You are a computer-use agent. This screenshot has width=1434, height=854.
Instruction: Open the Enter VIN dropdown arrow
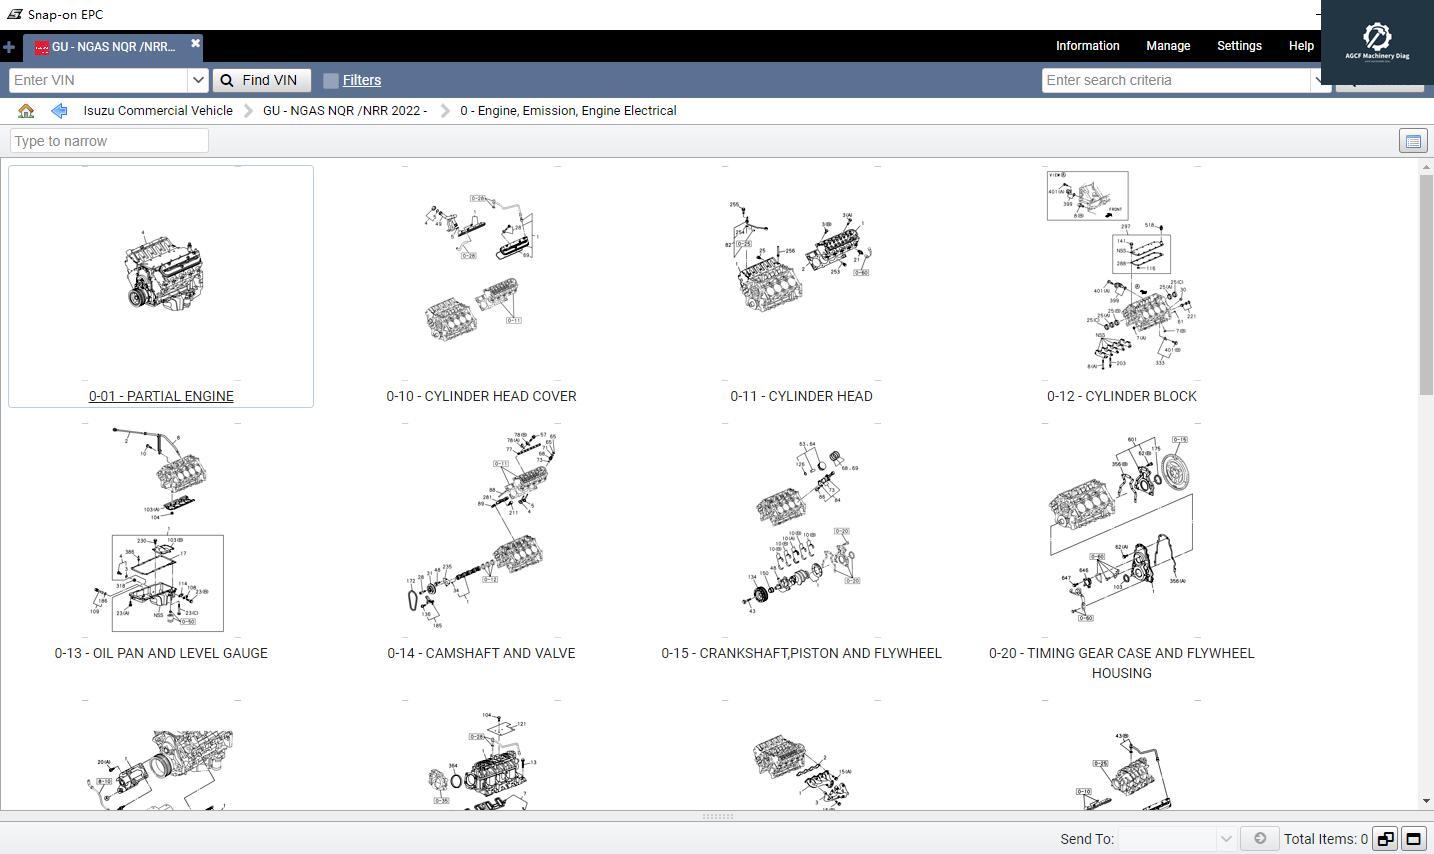coord(198,79)
